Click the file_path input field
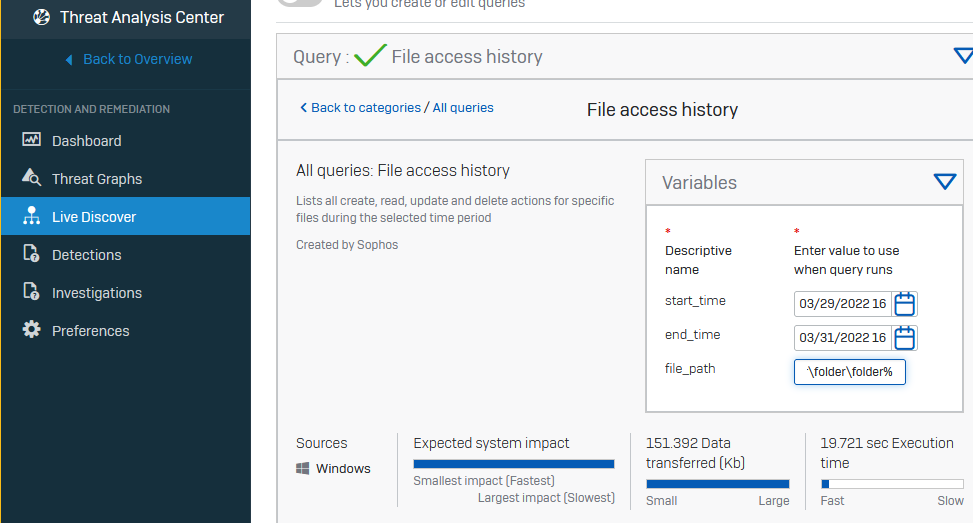The height and width of the screenshot is (523, 973). coord(849,372)
